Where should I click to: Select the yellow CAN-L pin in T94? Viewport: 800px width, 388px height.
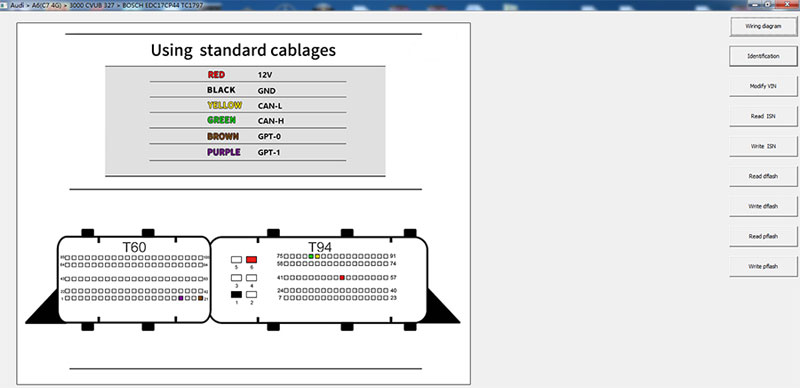[317, 256]
